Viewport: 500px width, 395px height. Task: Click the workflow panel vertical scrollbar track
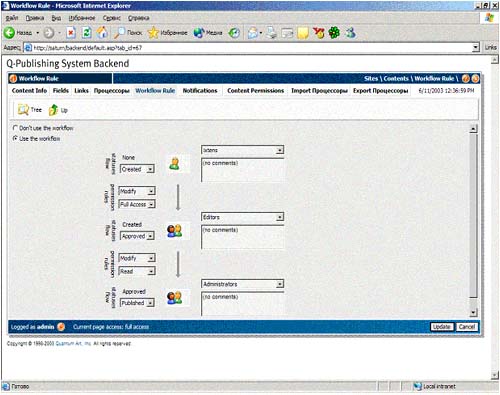tap(473, 220)
